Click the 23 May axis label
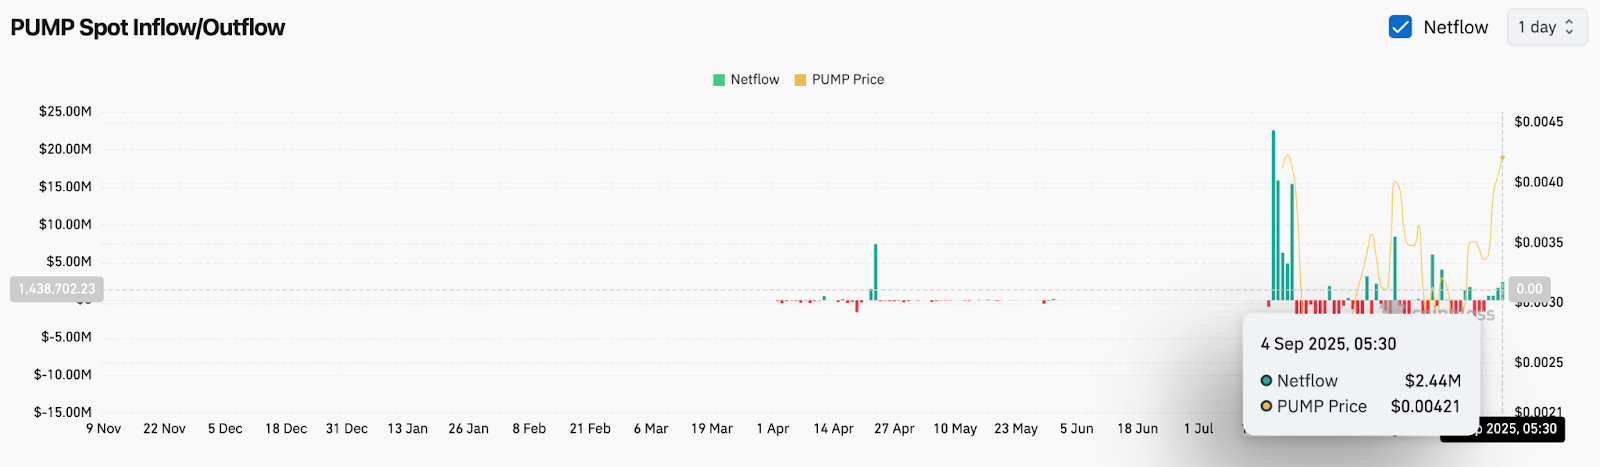This screenshot has width=1600, height=467. click(1016, 428)
